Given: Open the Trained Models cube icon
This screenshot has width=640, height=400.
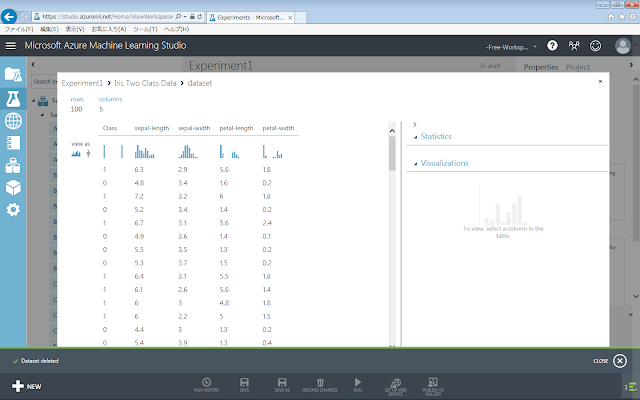Looking at the screenshot, I should tap(13, 188).
